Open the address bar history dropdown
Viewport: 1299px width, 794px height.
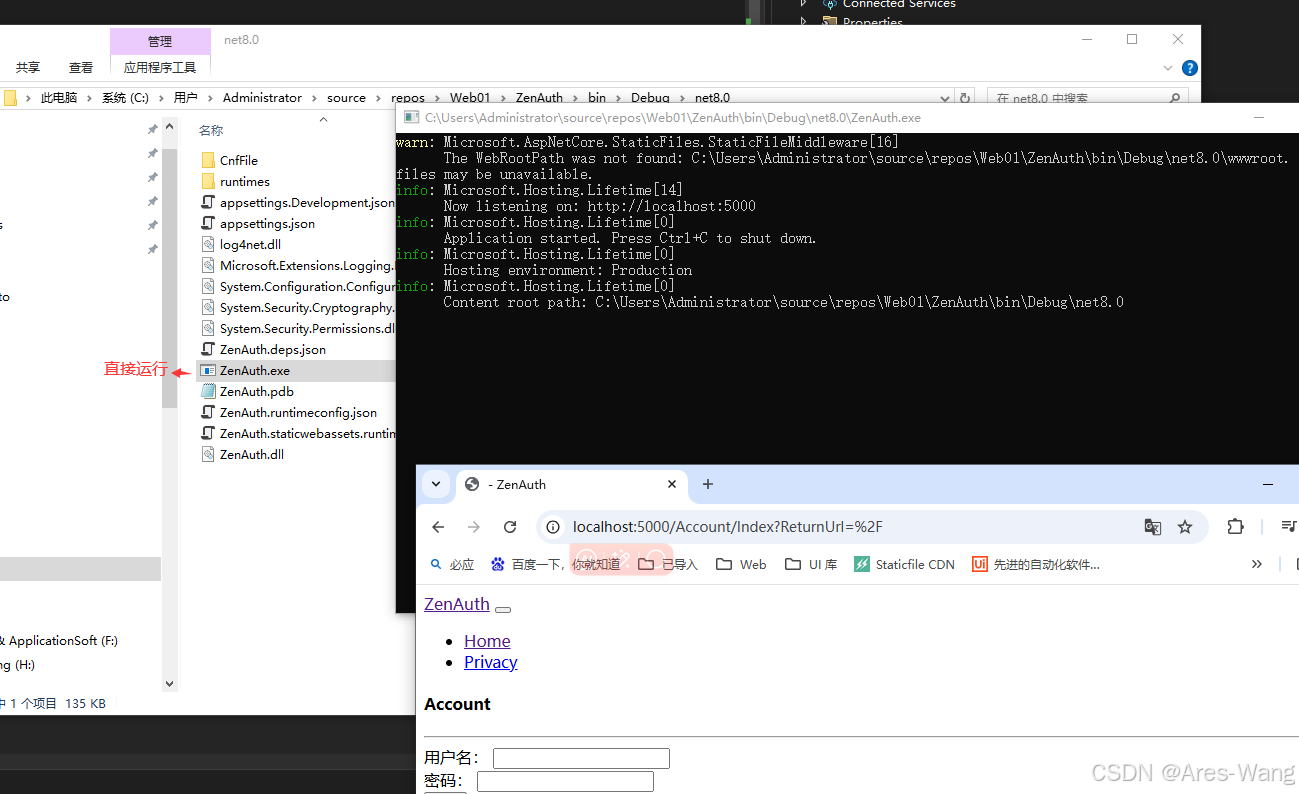pyautogui.click(x=945, y=98)
